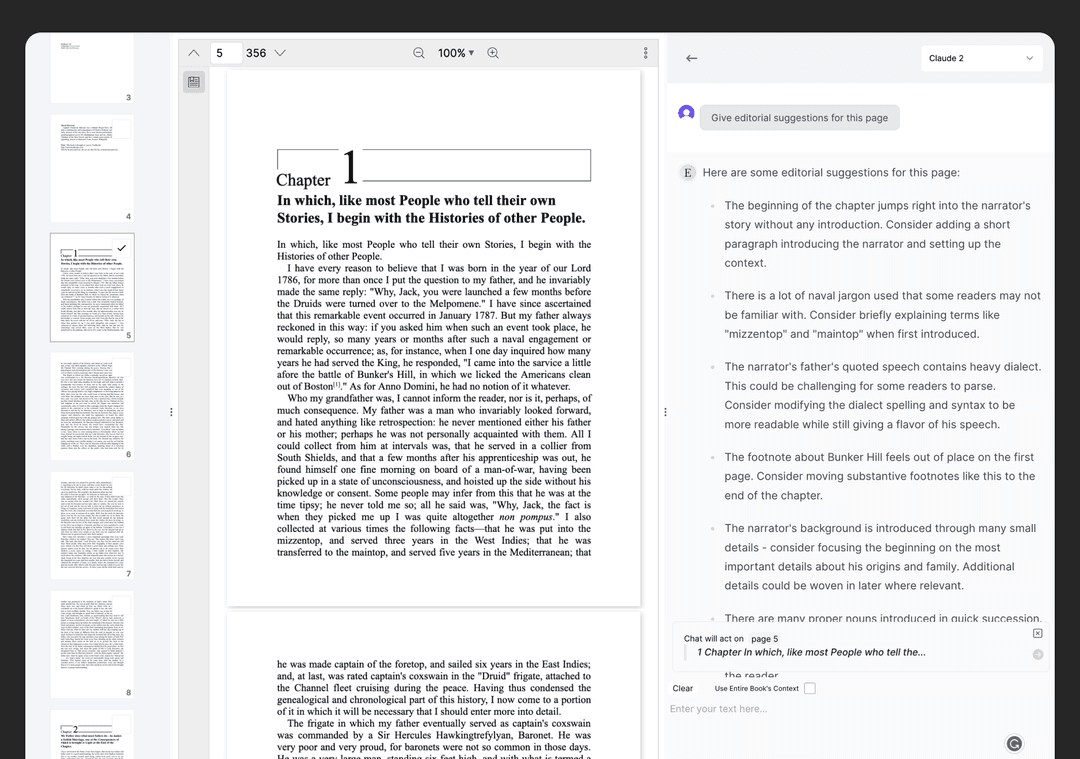Enable Use Entire Book's Context checkbox
Image resolution: width=1080 pixels, height=759 pixels.
[810, 688]
